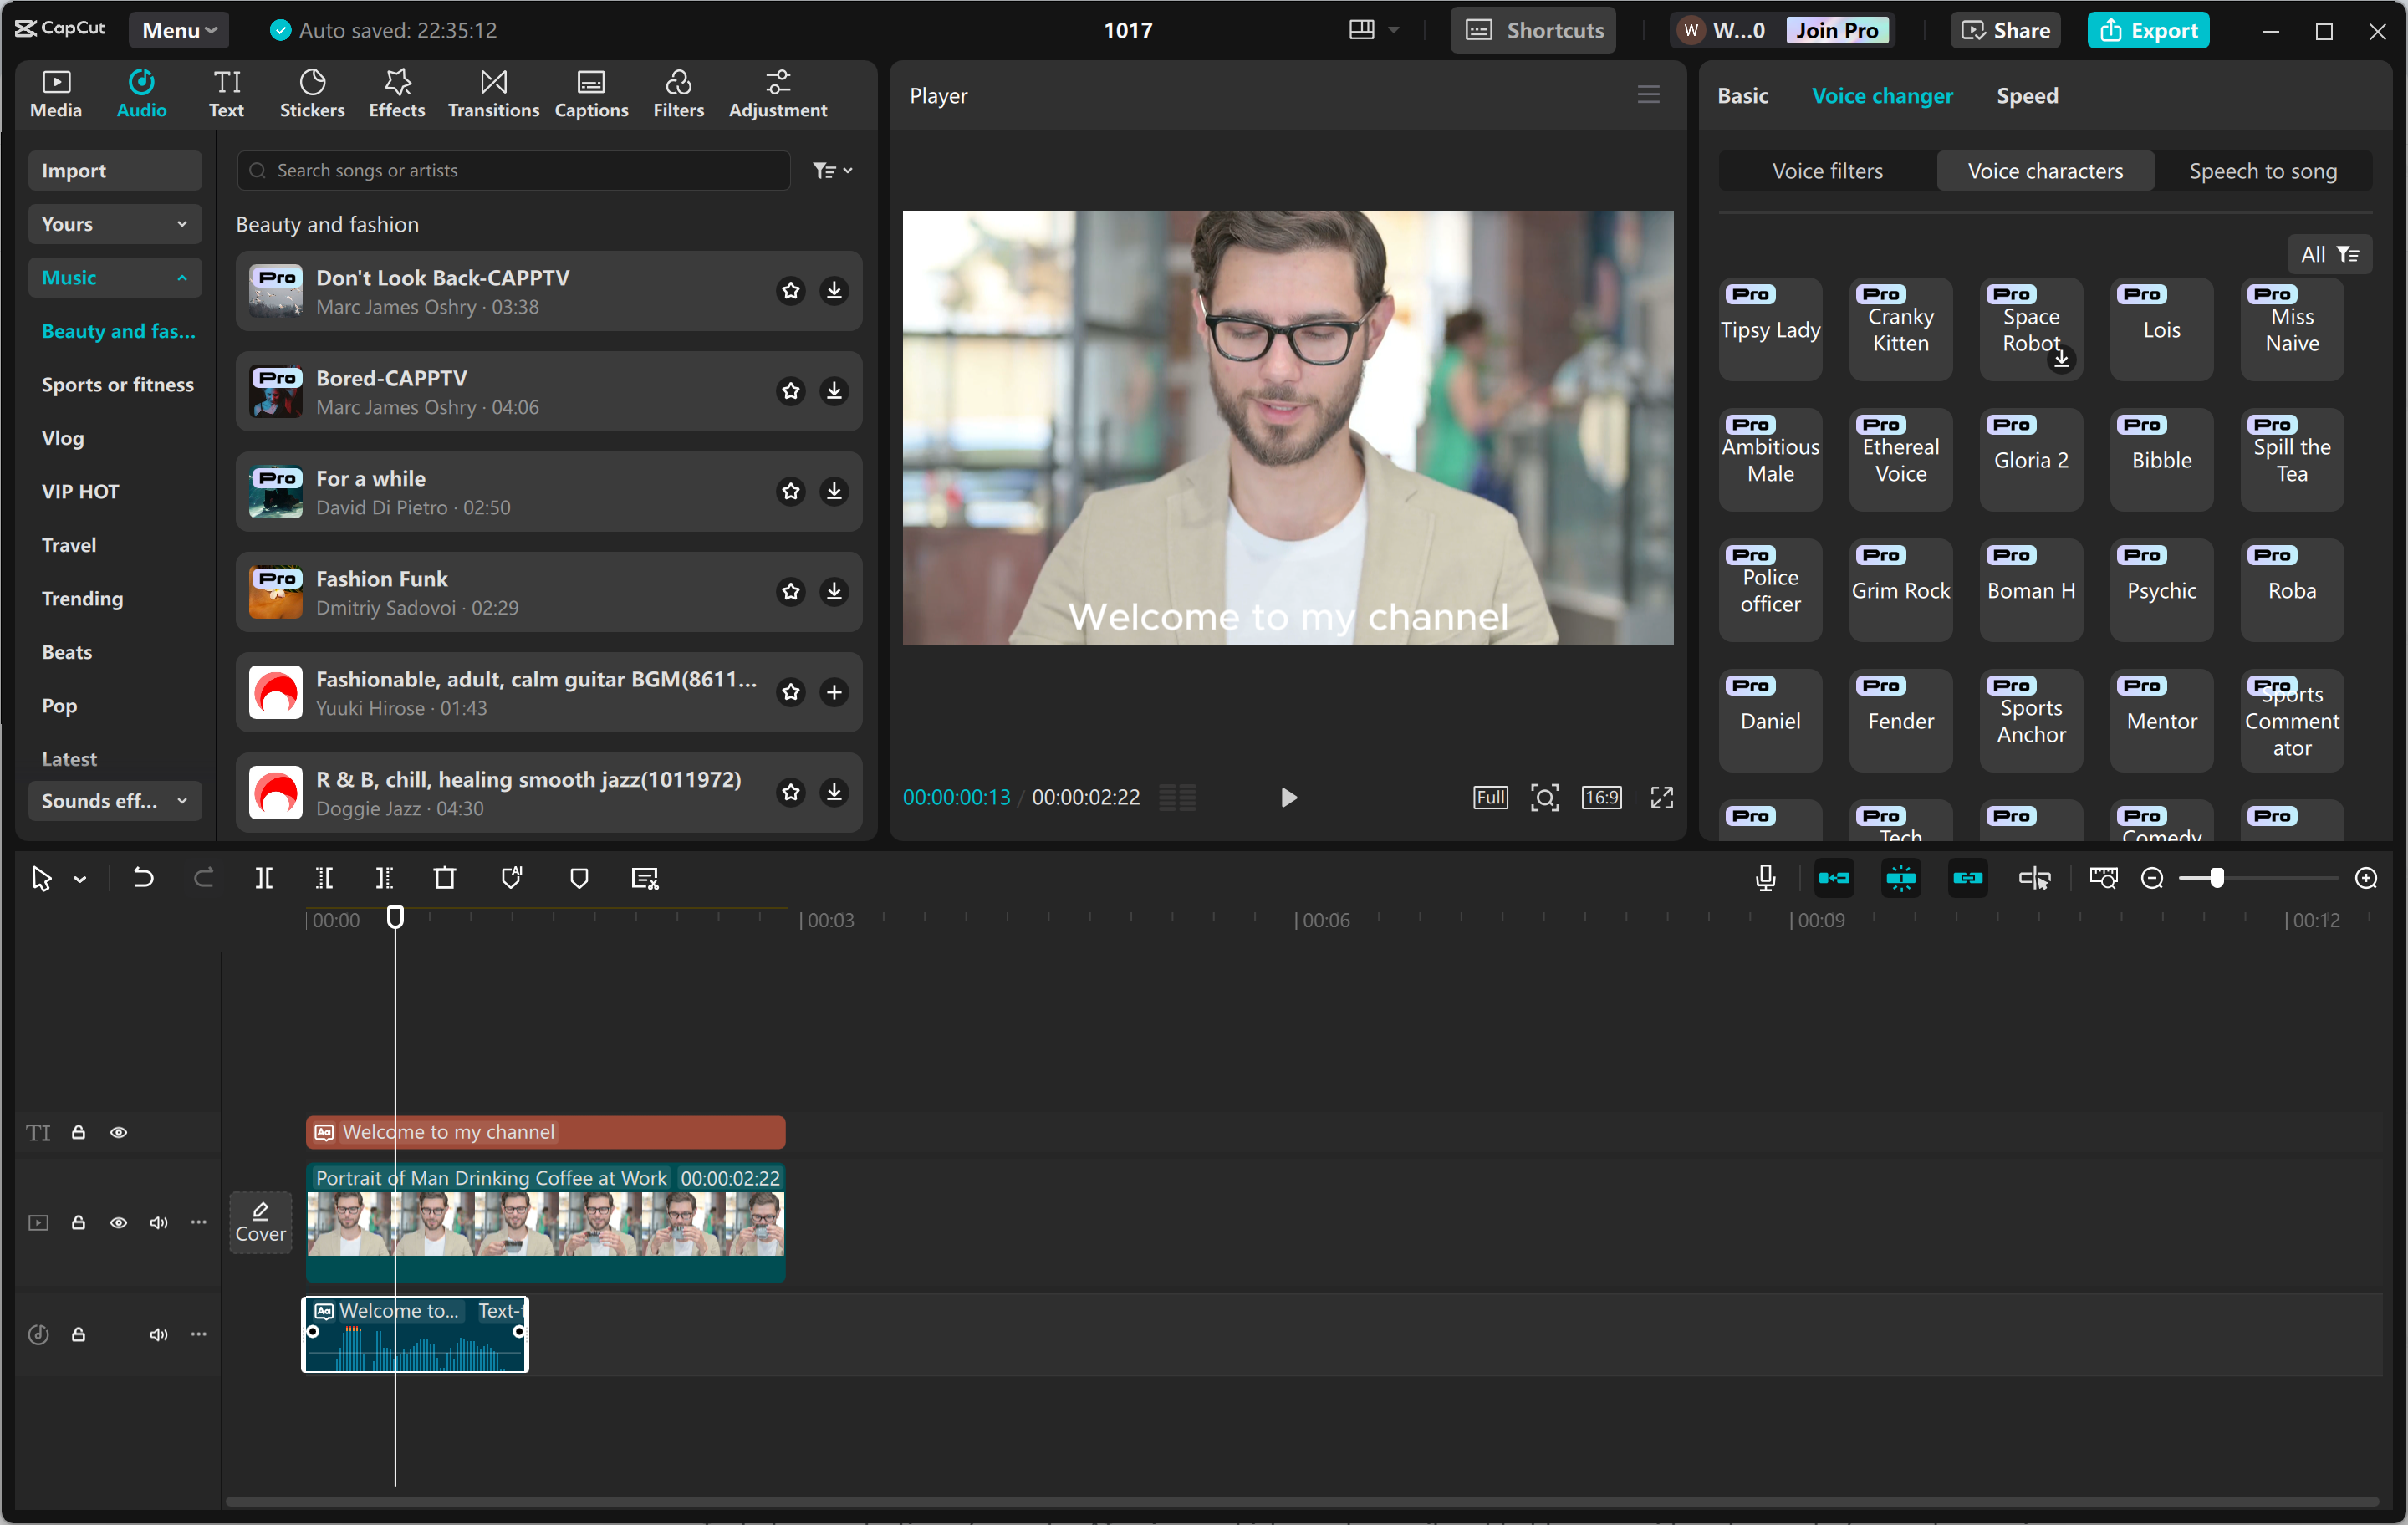Click the zoom in timeline icon

coord(2366,878)
